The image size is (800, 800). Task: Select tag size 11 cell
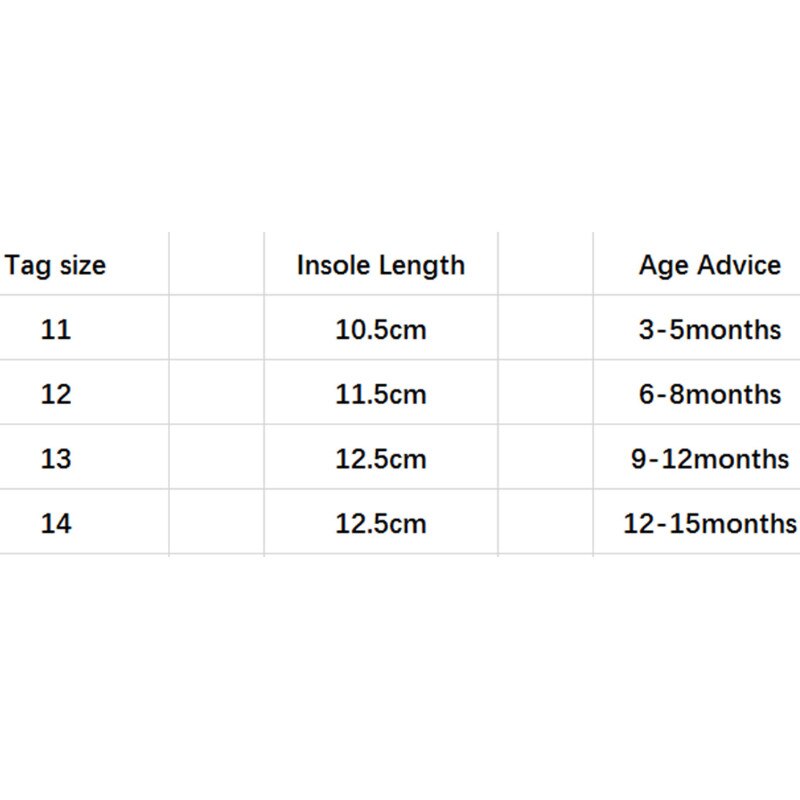56,329
